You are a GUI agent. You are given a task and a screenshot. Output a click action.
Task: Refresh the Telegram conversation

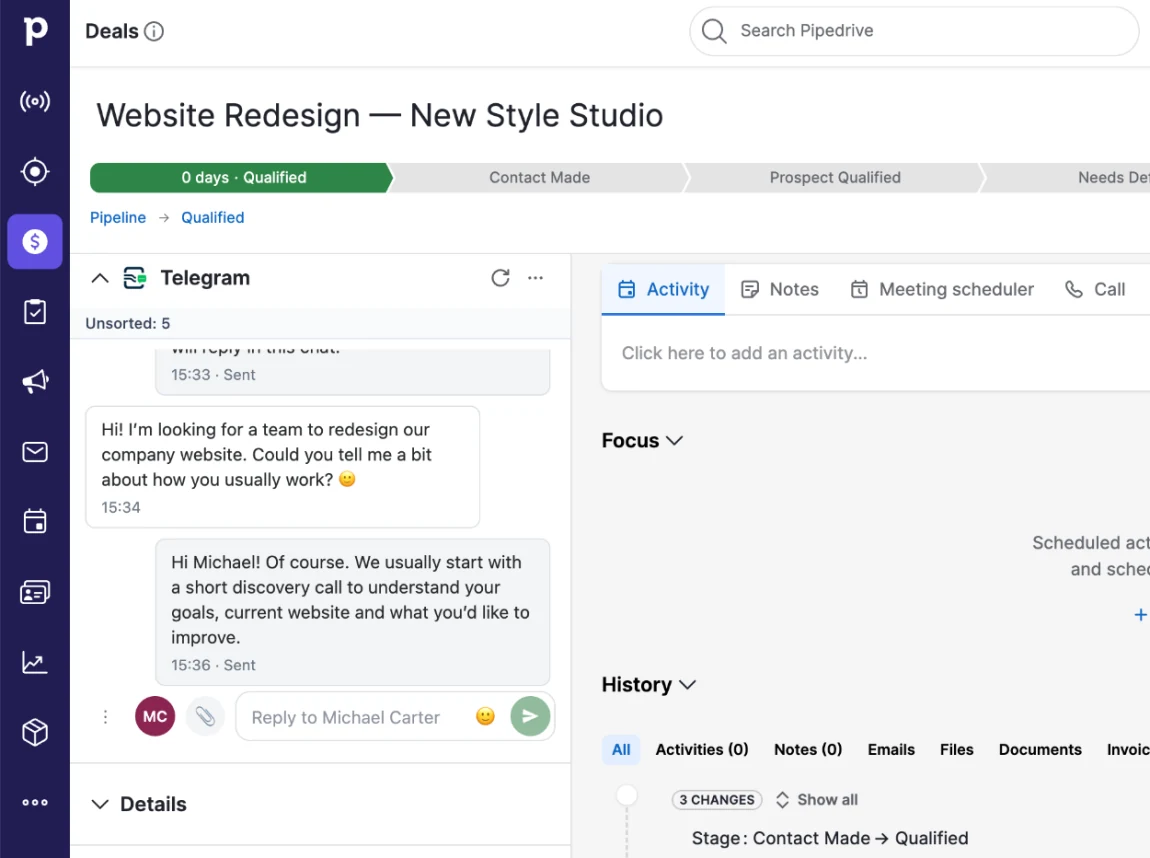pyautogui.click(x=500, y=278)
